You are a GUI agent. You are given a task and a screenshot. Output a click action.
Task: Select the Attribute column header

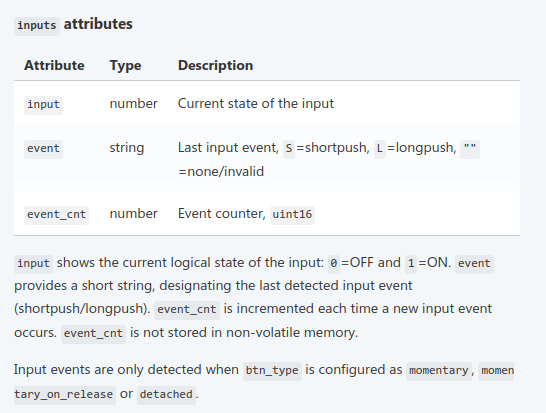pos(54,65)
